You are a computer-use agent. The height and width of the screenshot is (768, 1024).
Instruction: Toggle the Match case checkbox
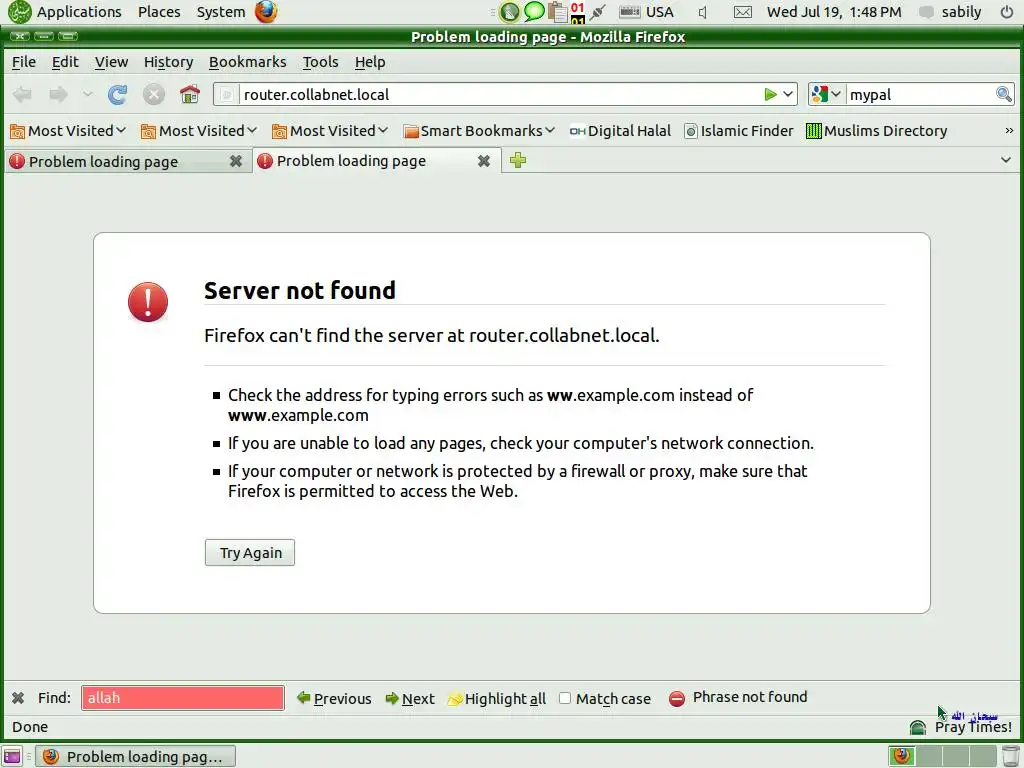(x=565, y=698)
